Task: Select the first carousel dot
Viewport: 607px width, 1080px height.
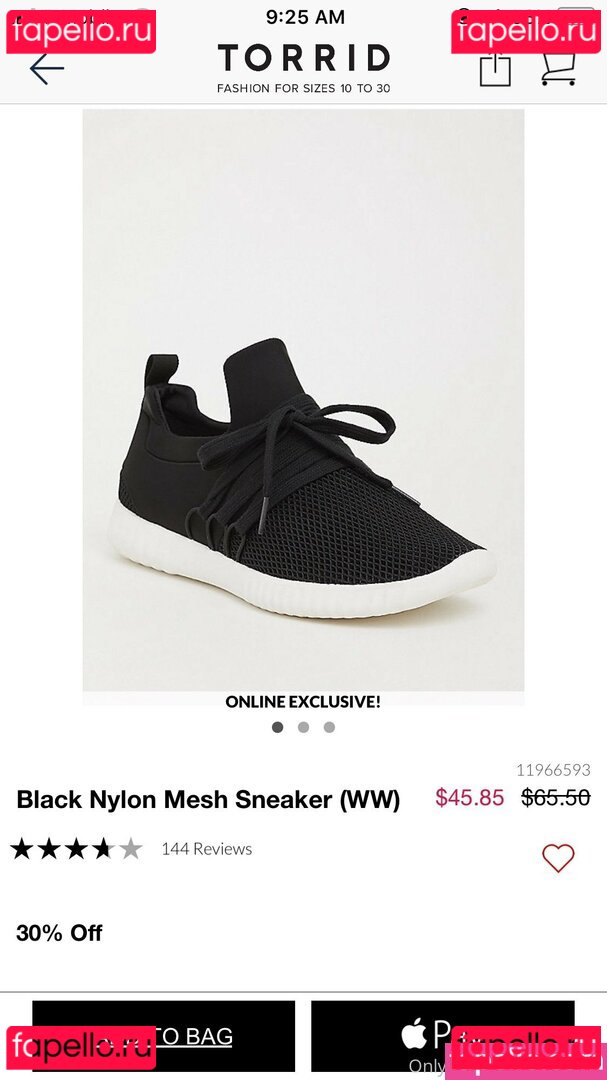Action: click(x=278, y=727)
